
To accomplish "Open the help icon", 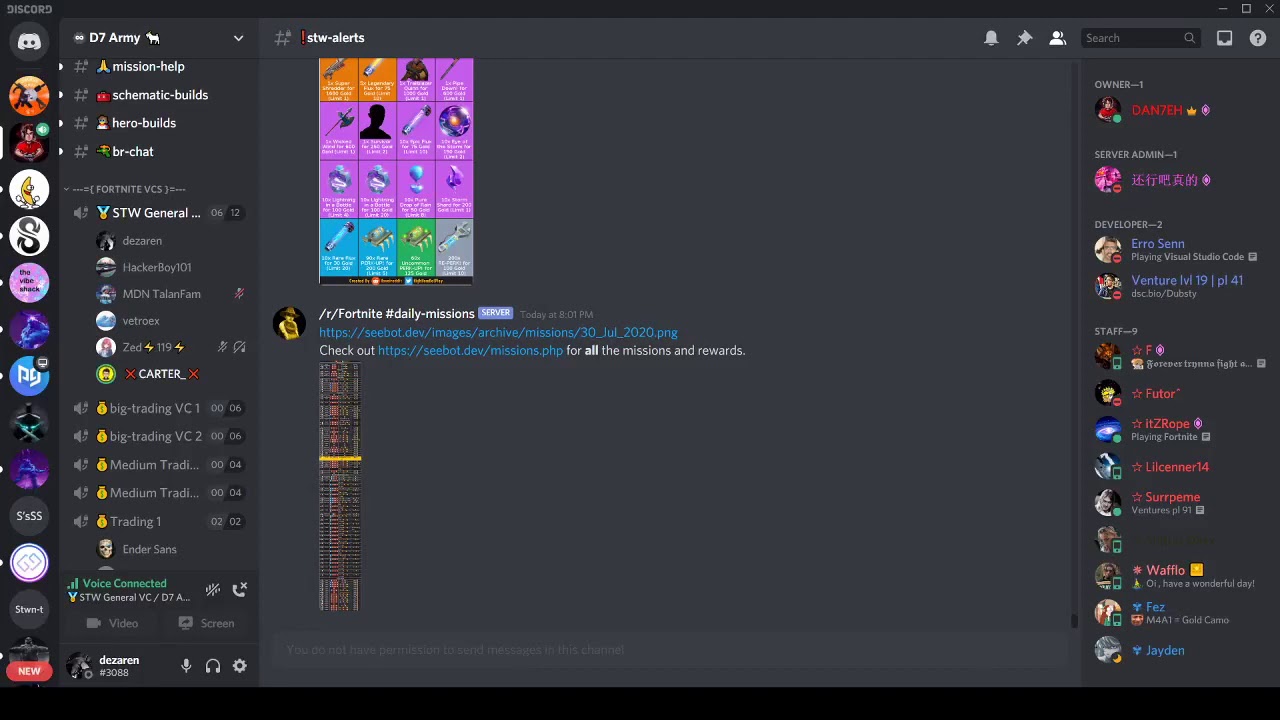I will [1258, 38].
